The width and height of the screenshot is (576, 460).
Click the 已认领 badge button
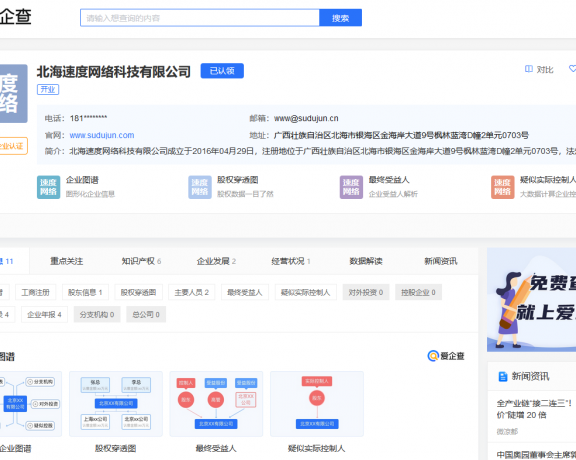[222, 71]
